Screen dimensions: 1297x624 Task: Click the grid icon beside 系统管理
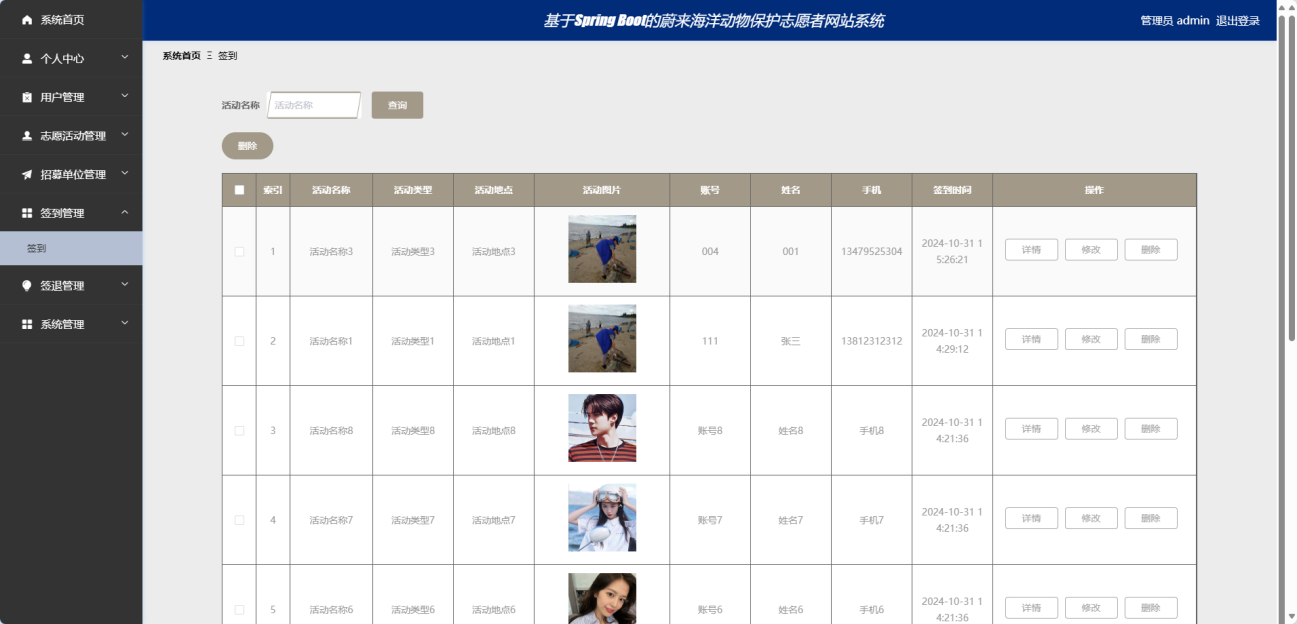point(27,324)
